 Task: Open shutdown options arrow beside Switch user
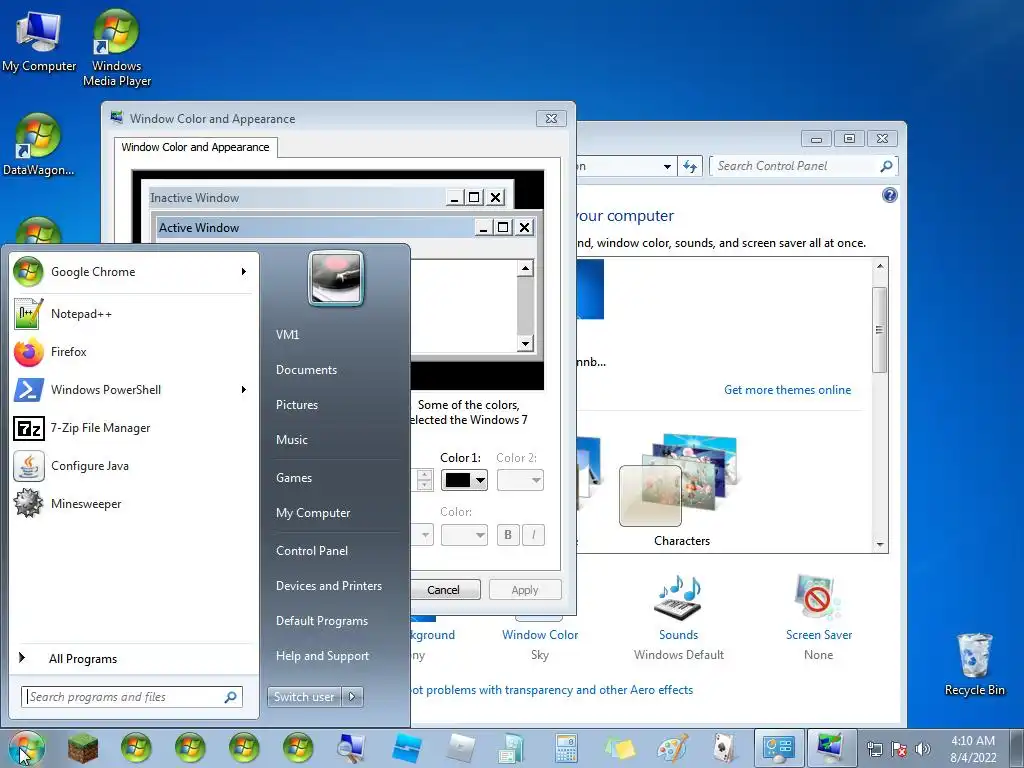[353, 697]
